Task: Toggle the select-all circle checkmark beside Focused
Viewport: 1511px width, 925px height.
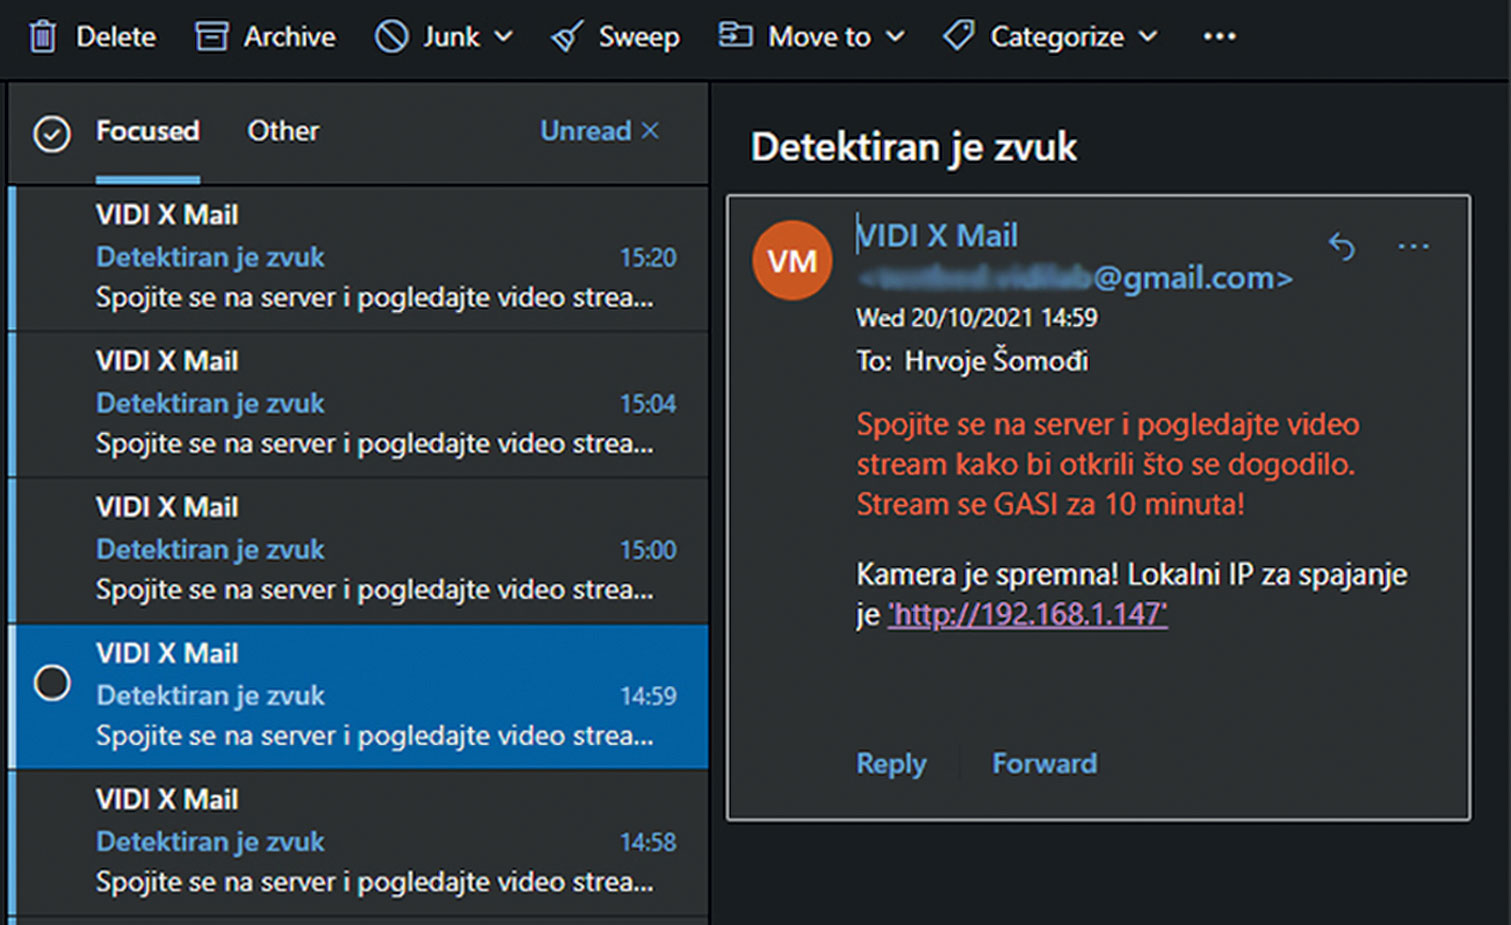Action: [x=52, y=133]
